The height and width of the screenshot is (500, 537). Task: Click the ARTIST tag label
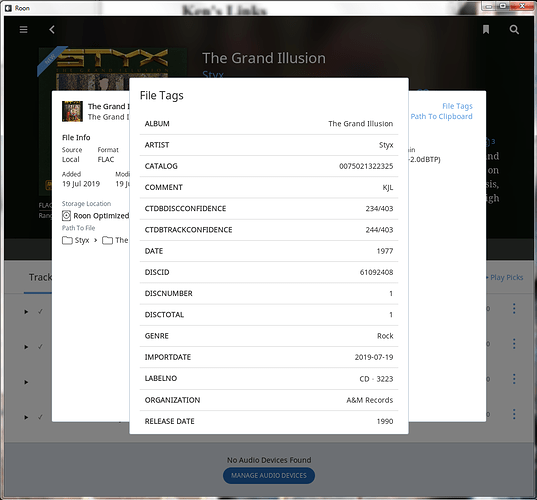coord(157,145)
